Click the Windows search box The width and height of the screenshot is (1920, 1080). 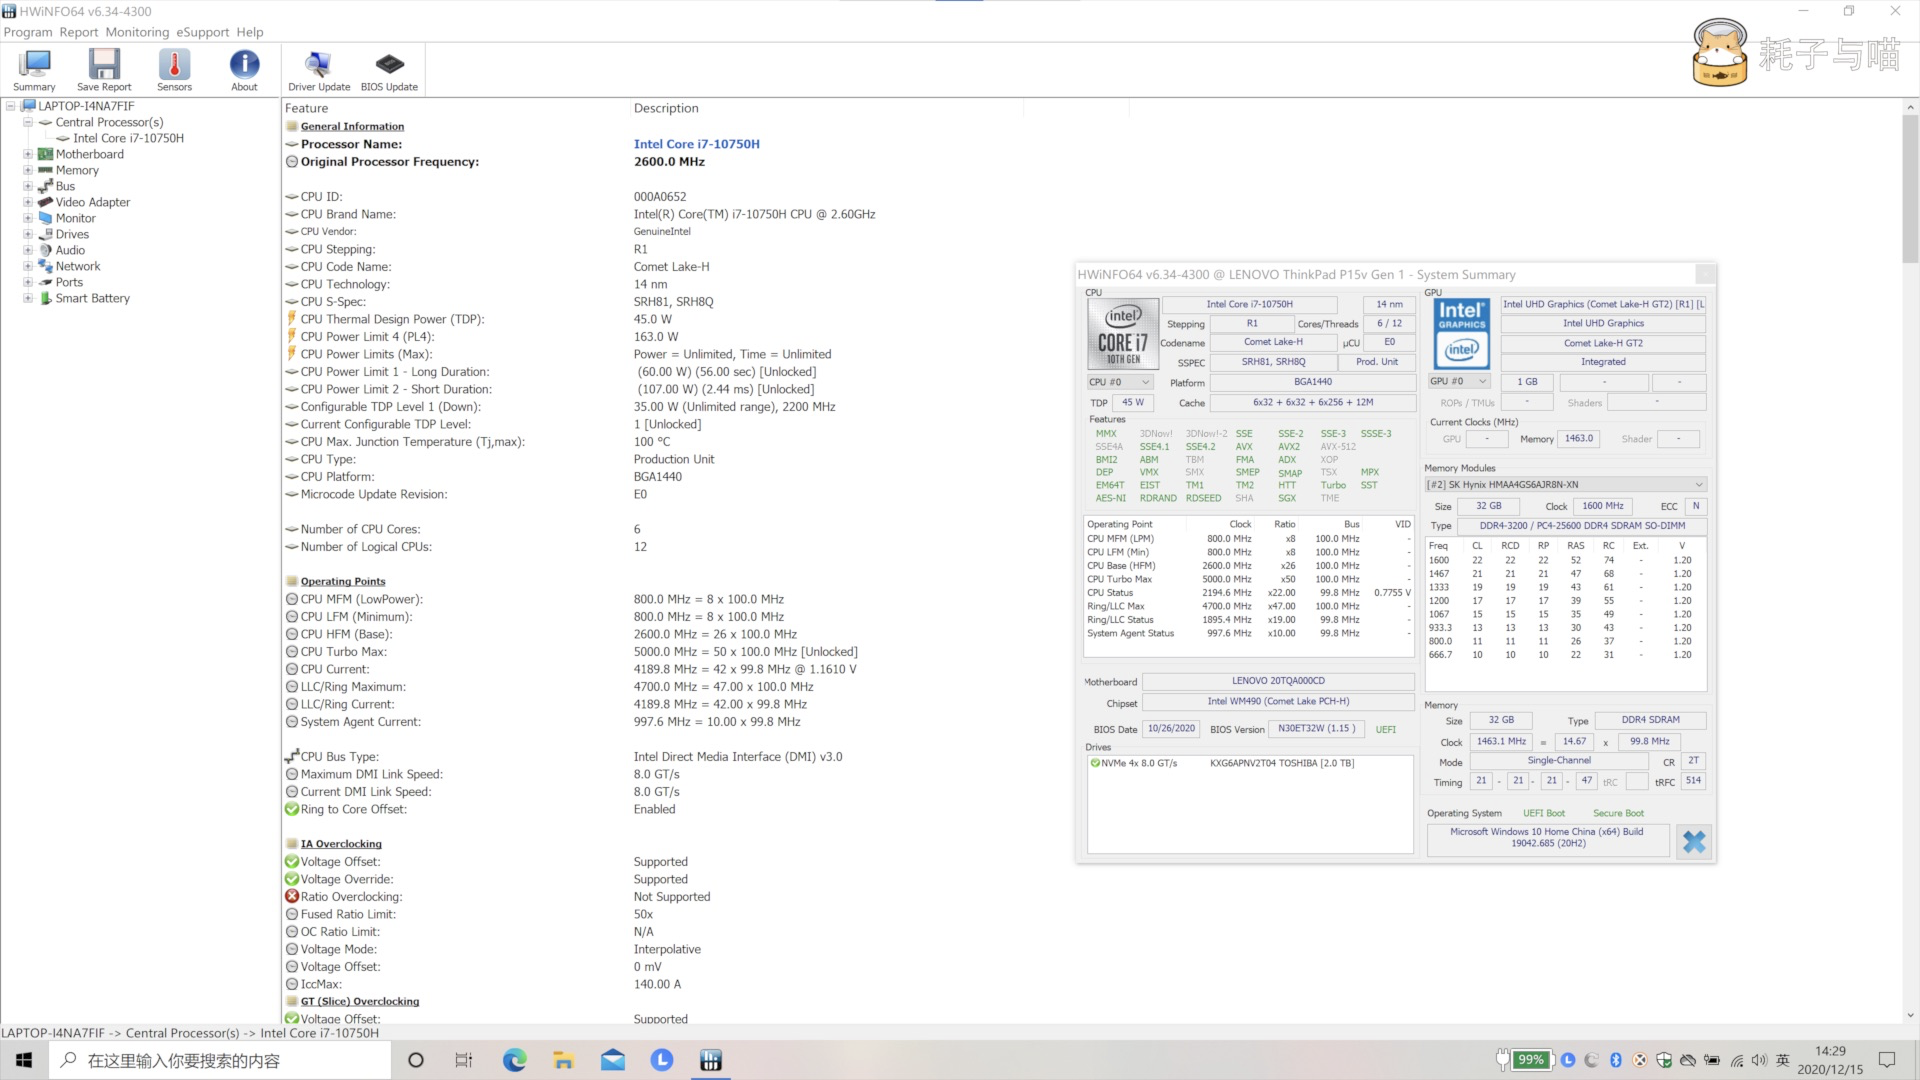point(220,1060)
